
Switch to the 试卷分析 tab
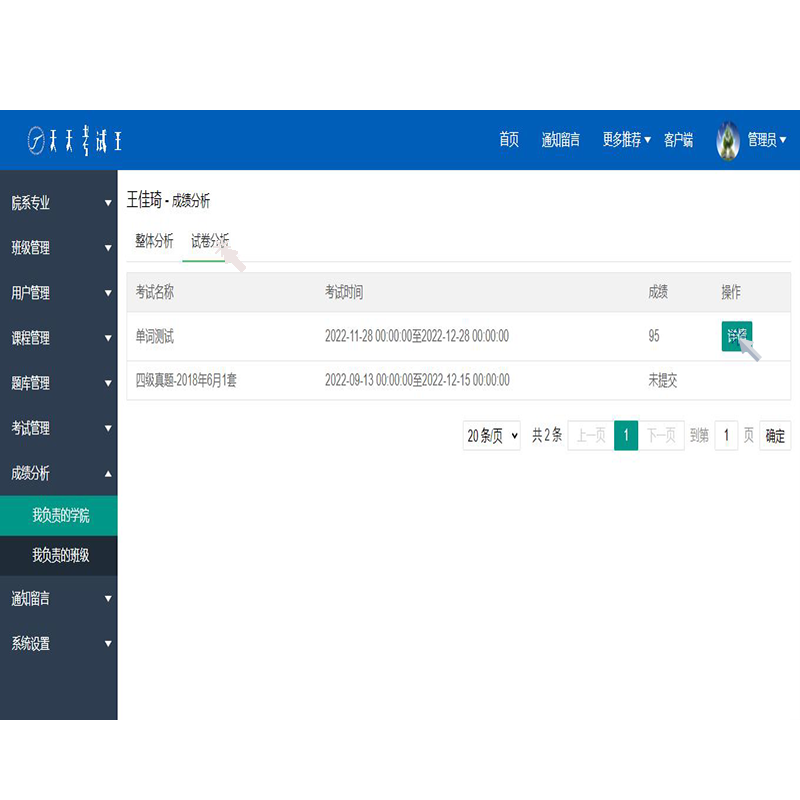tap(210, 240)
